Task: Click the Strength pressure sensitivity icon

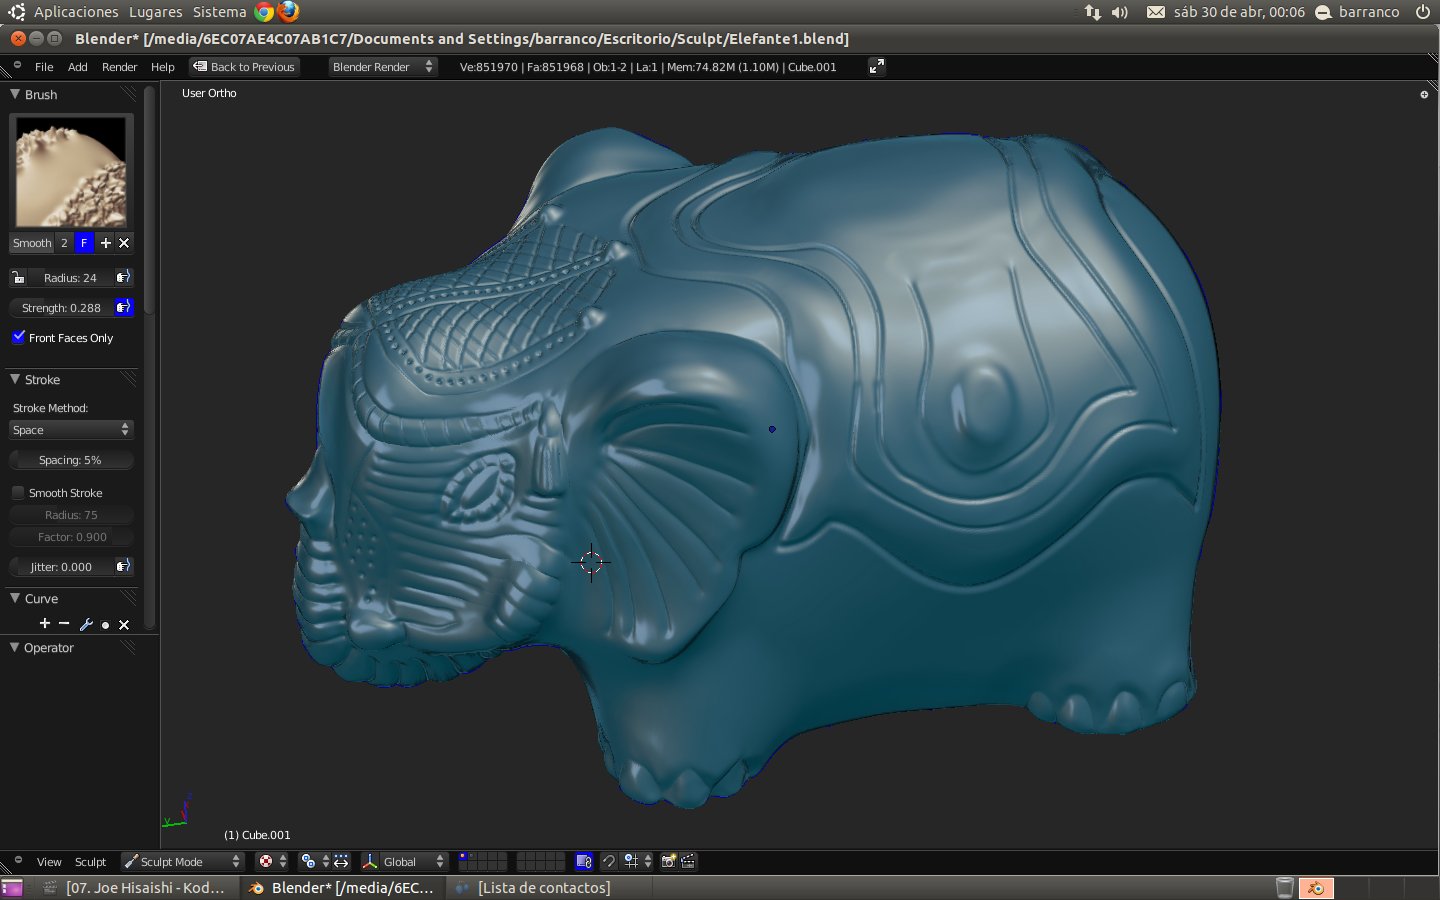Action: (123, 307)
